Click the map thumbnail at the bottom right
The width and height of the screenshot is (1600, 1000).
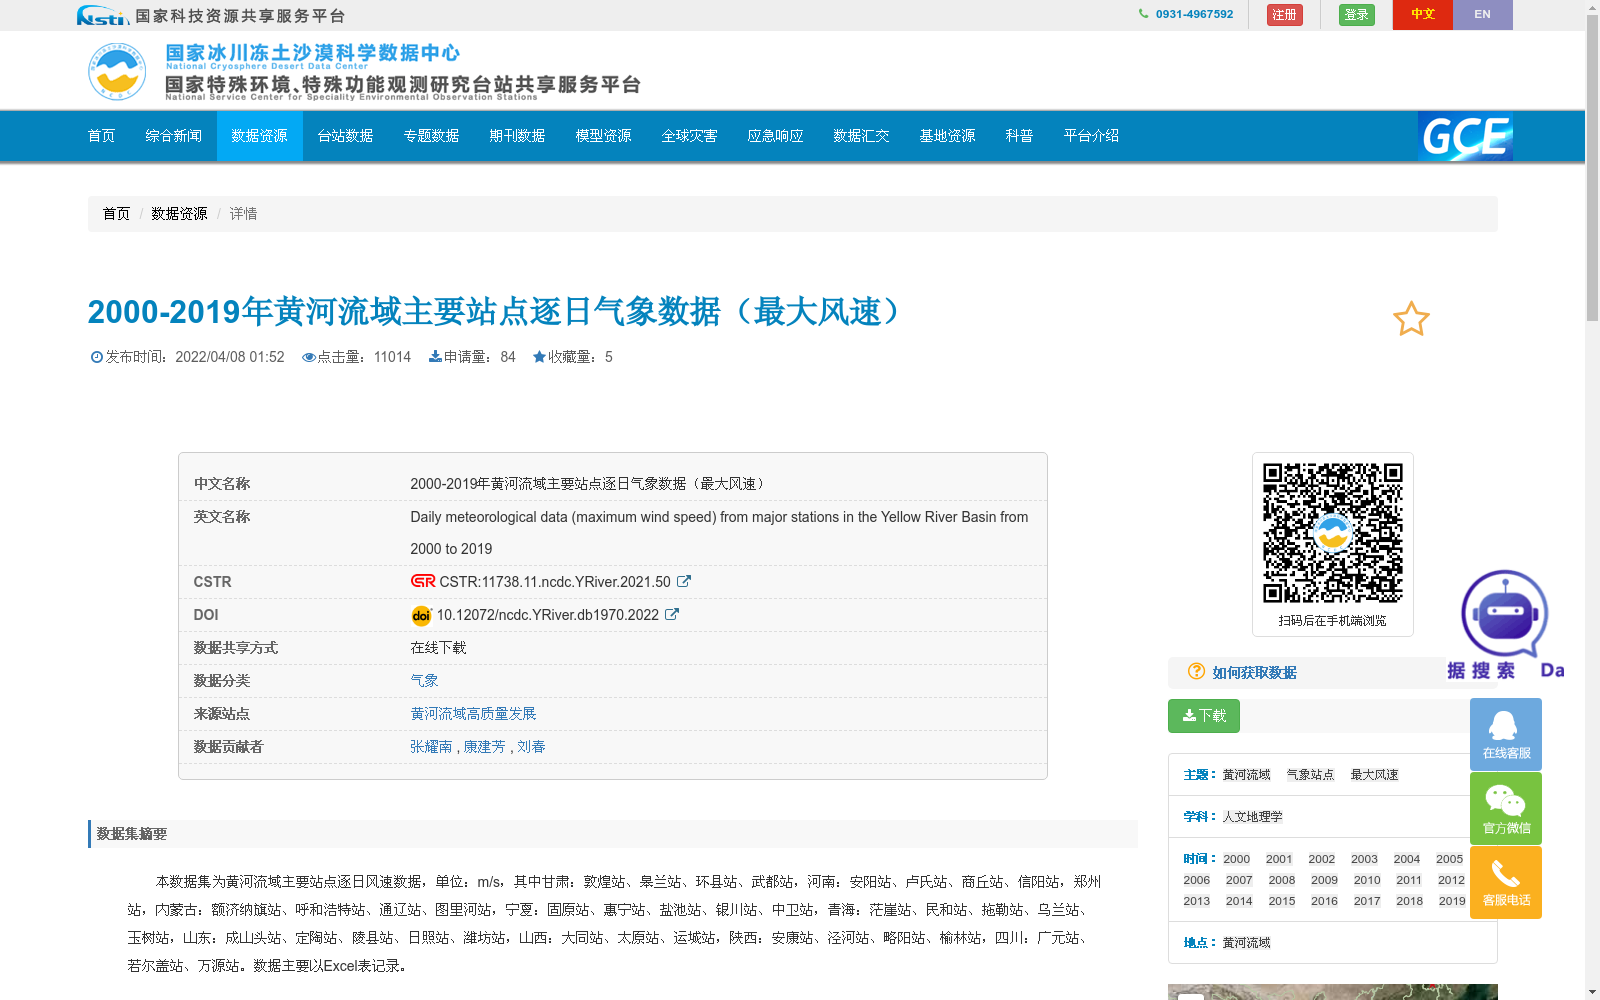tap(1333, 992)
